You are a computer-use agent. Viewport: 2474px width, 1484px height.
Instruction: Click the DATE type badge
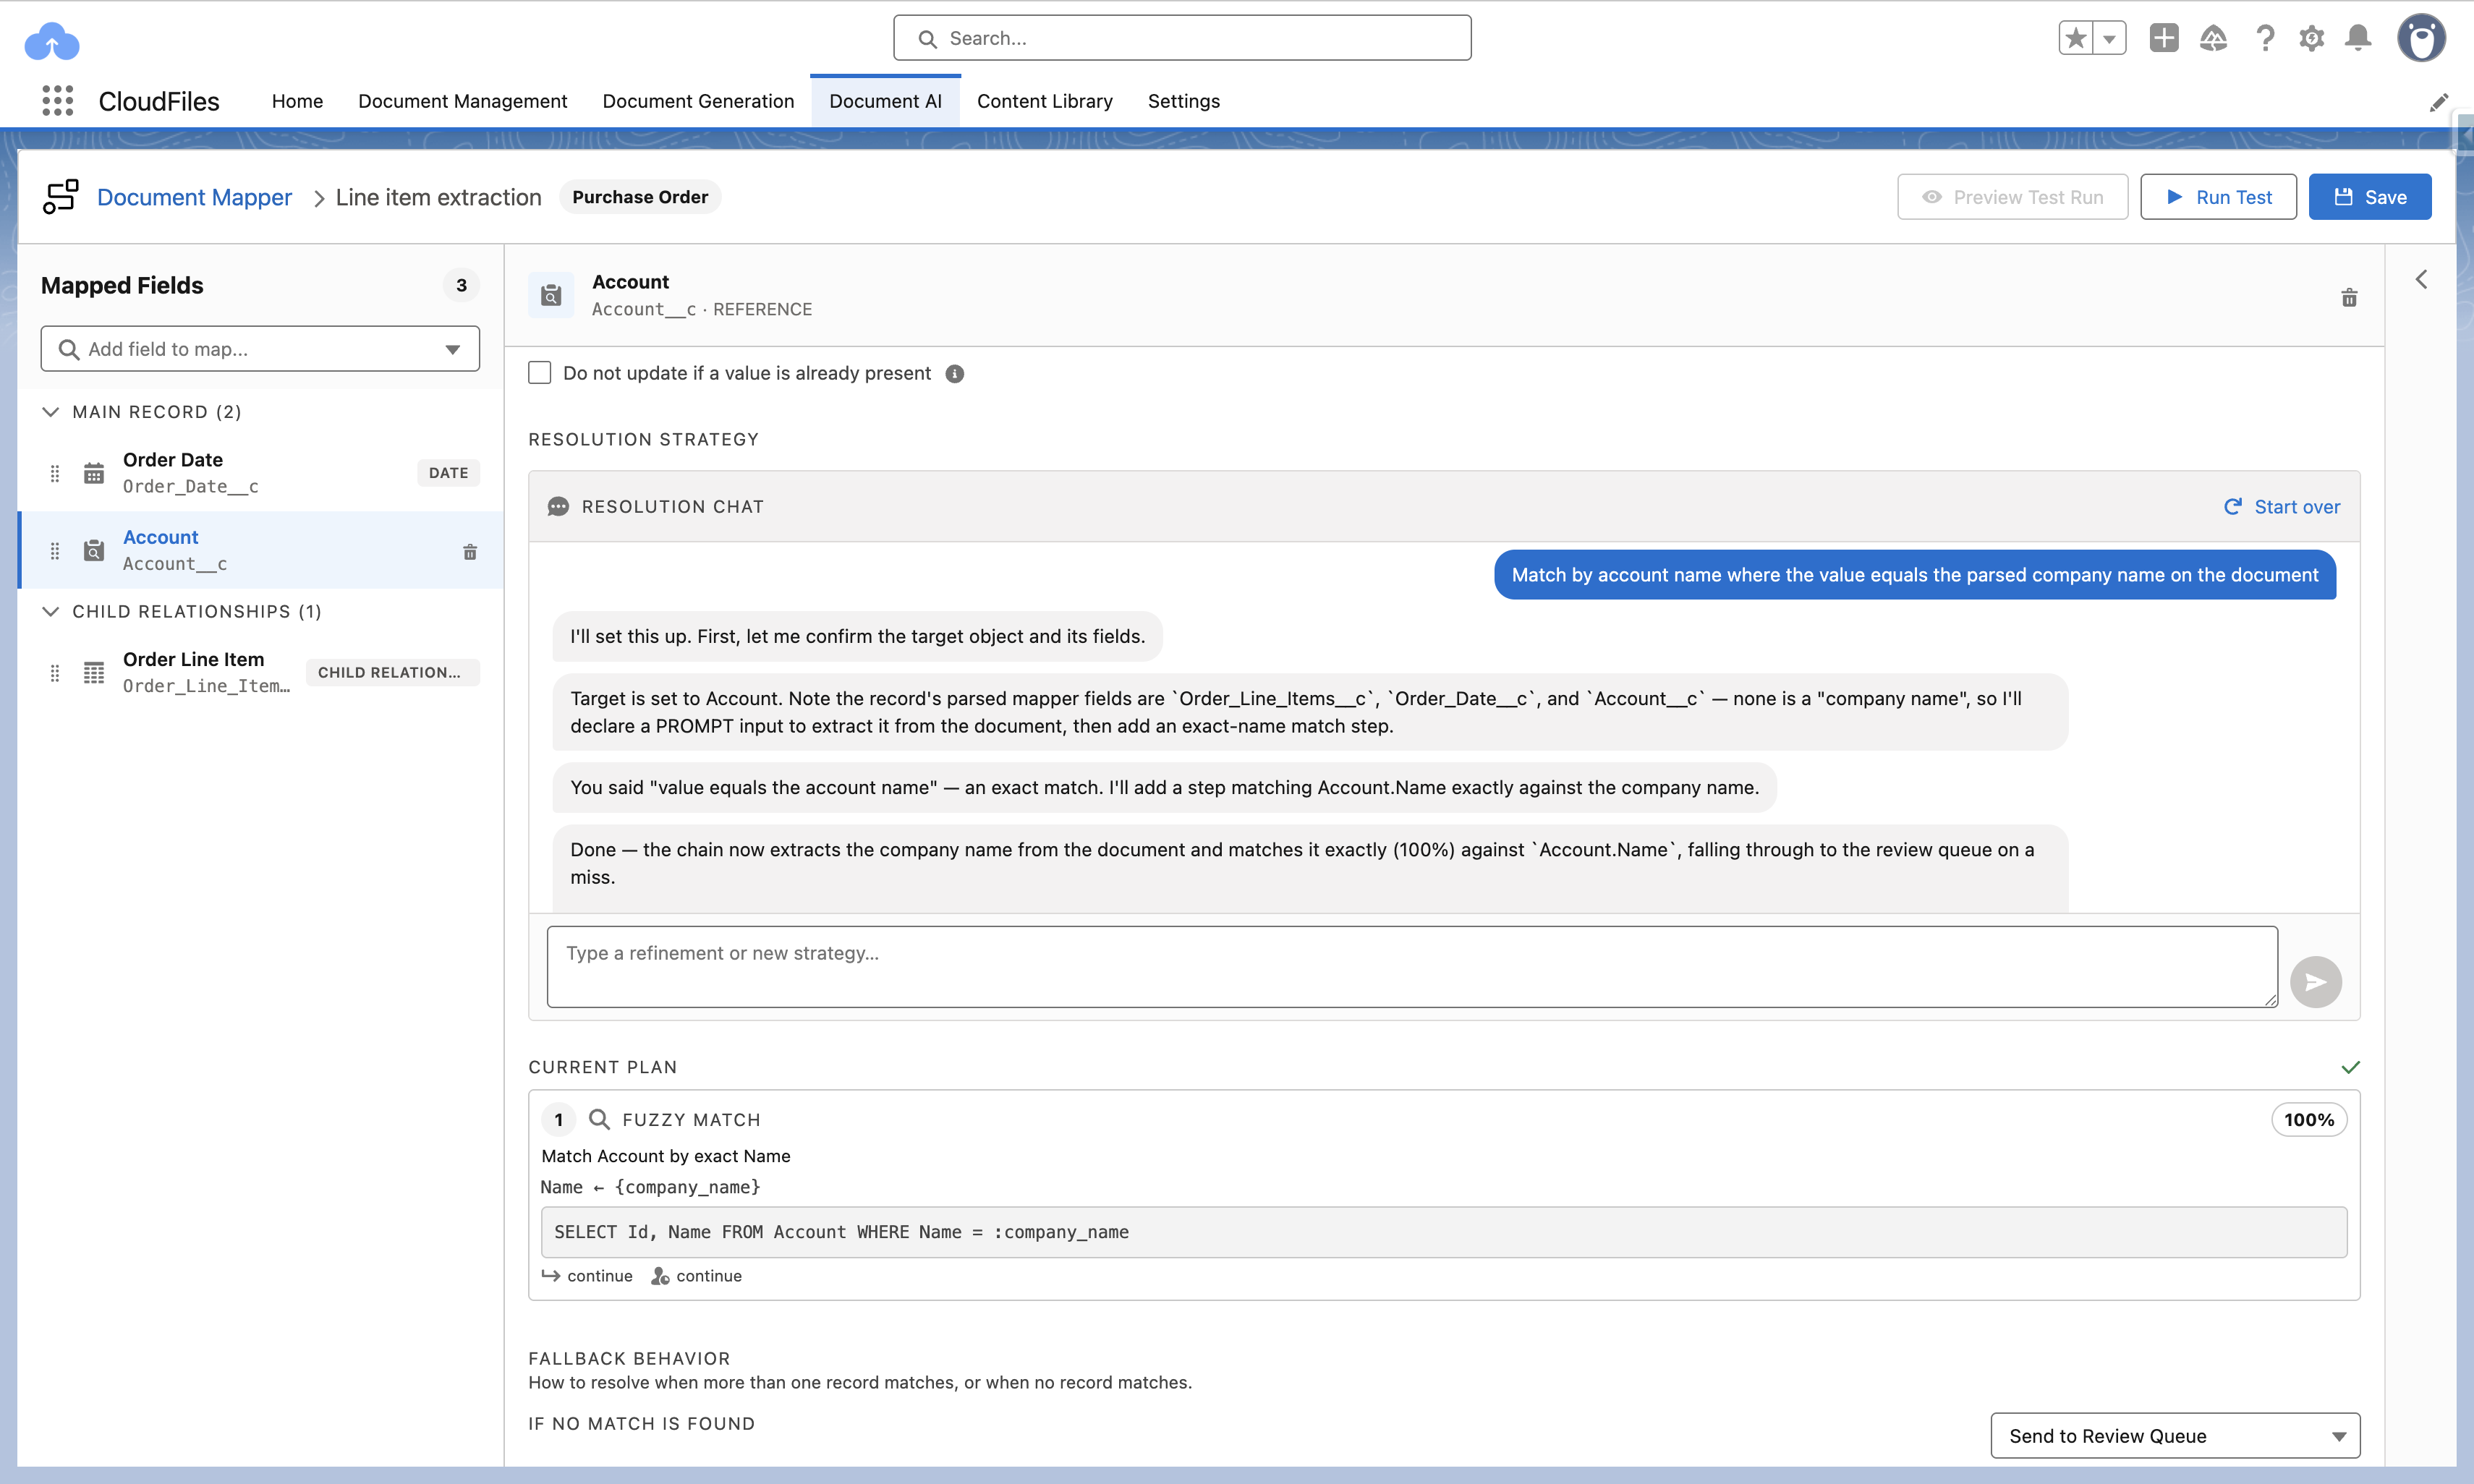(x=448, y=473)
